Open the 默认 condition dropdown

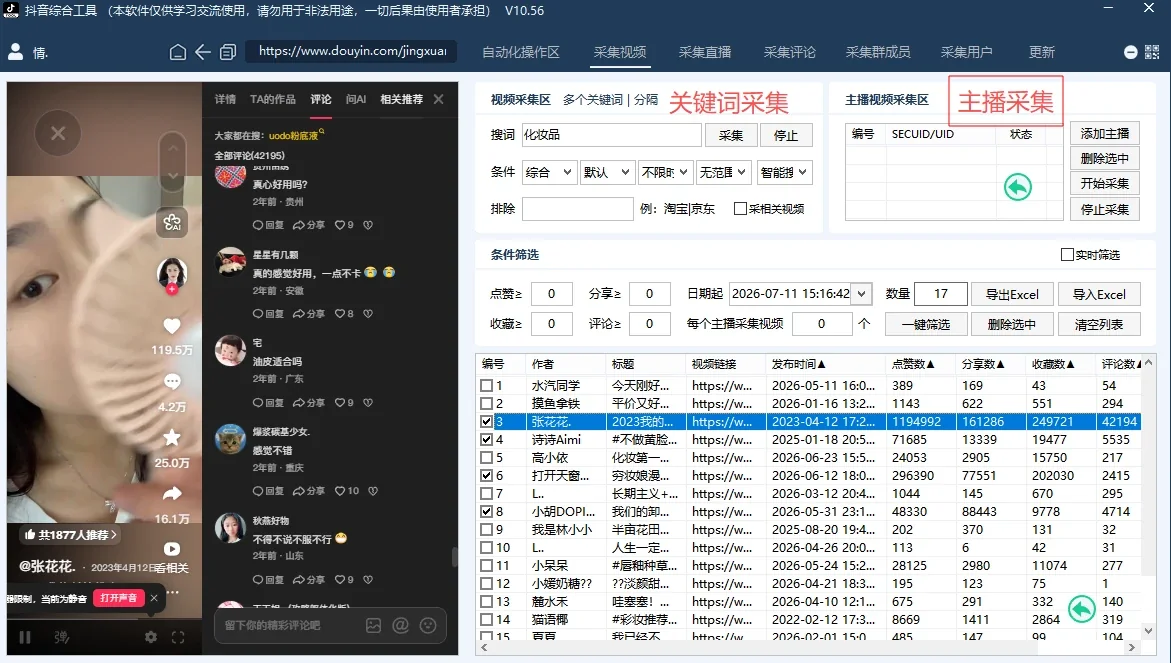pos(608,172)
